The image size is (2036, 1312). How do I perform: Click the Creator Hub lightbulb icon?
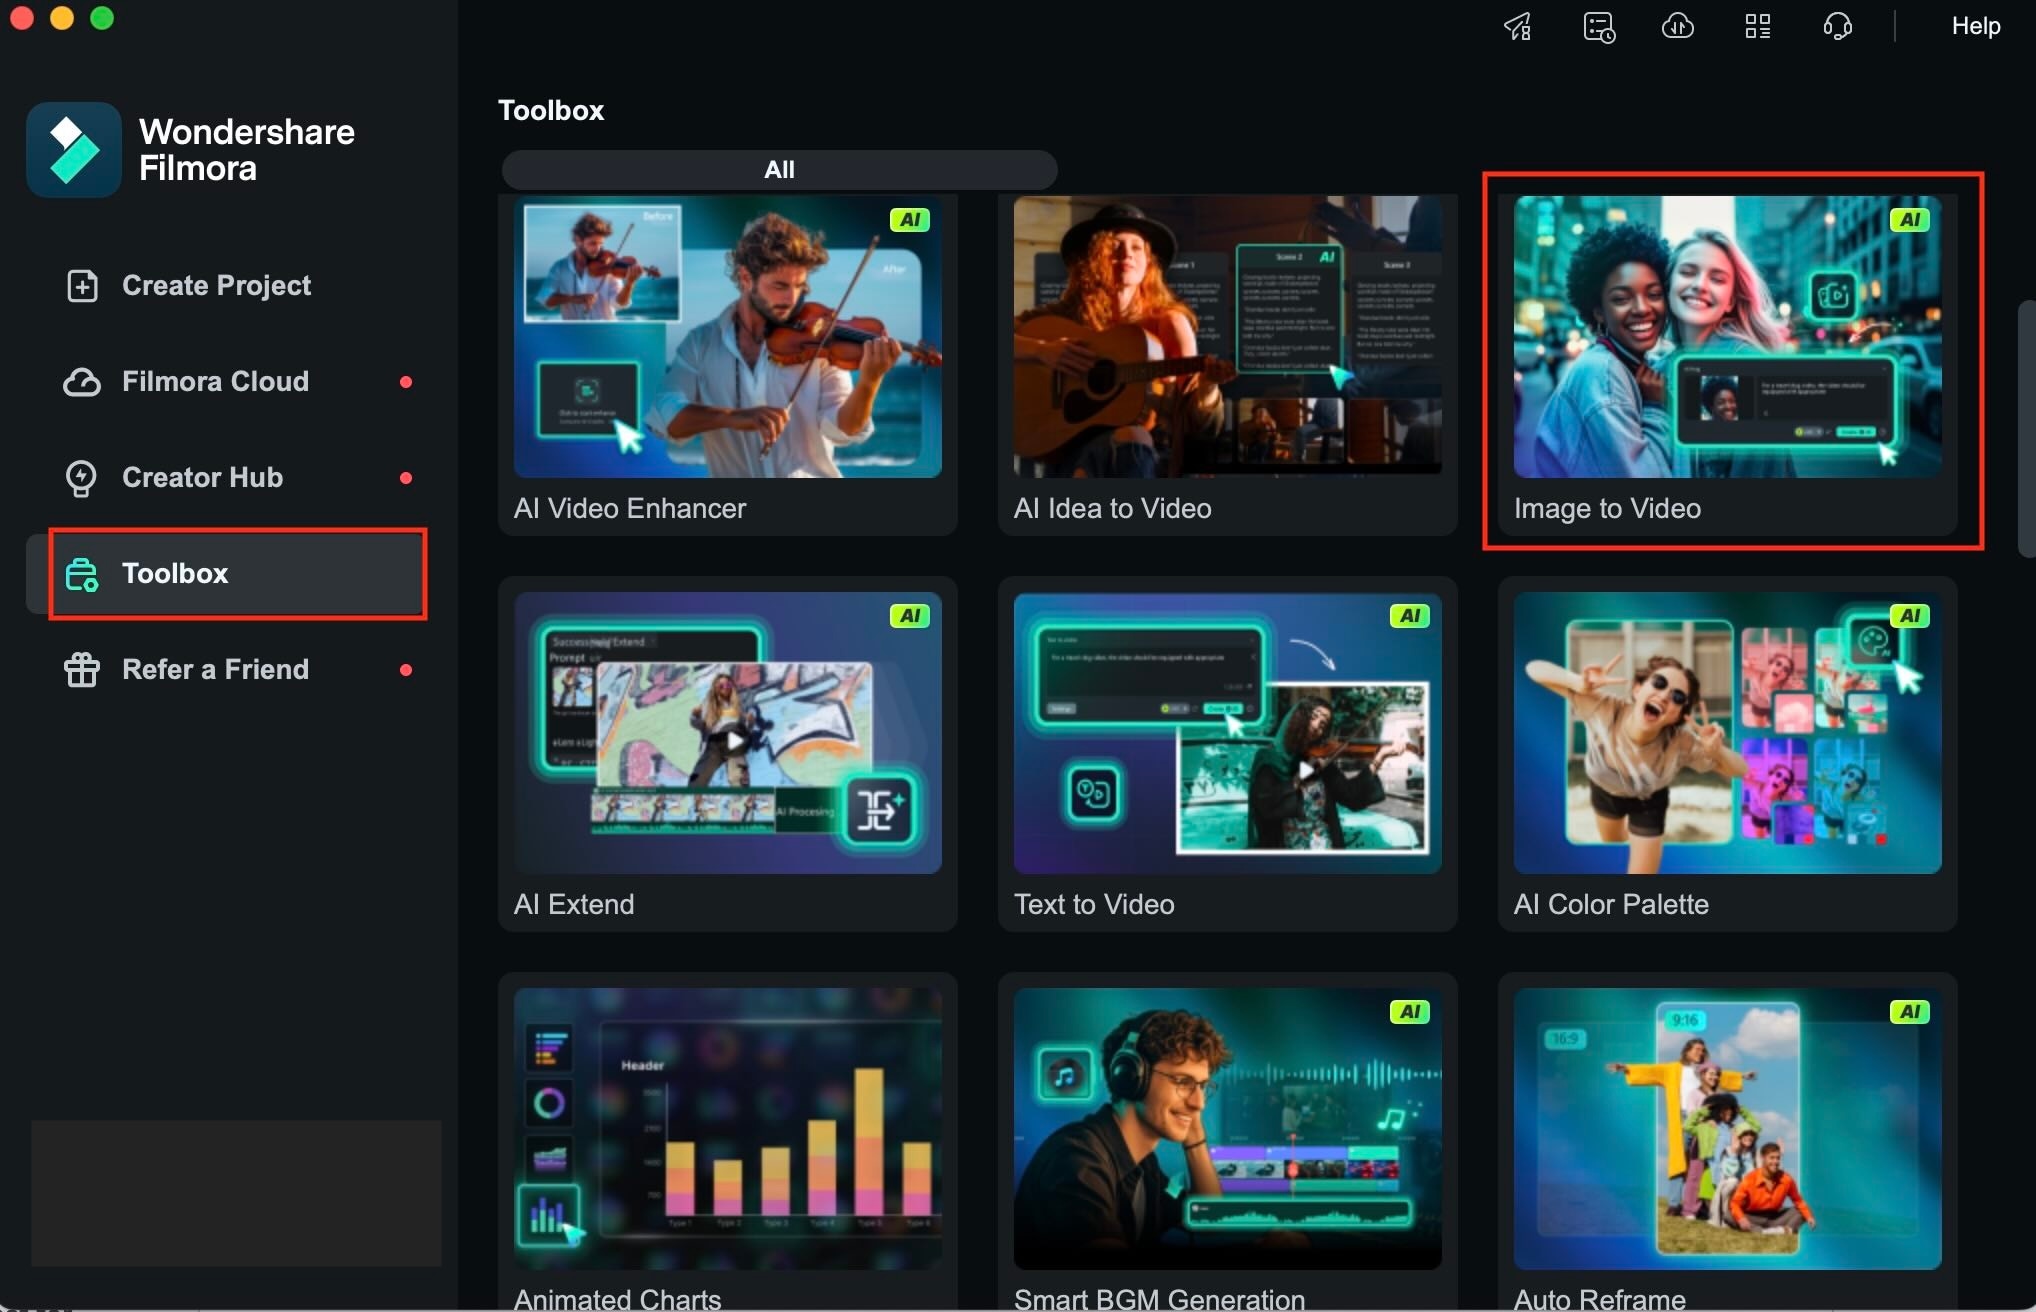(x=82, y=478)
